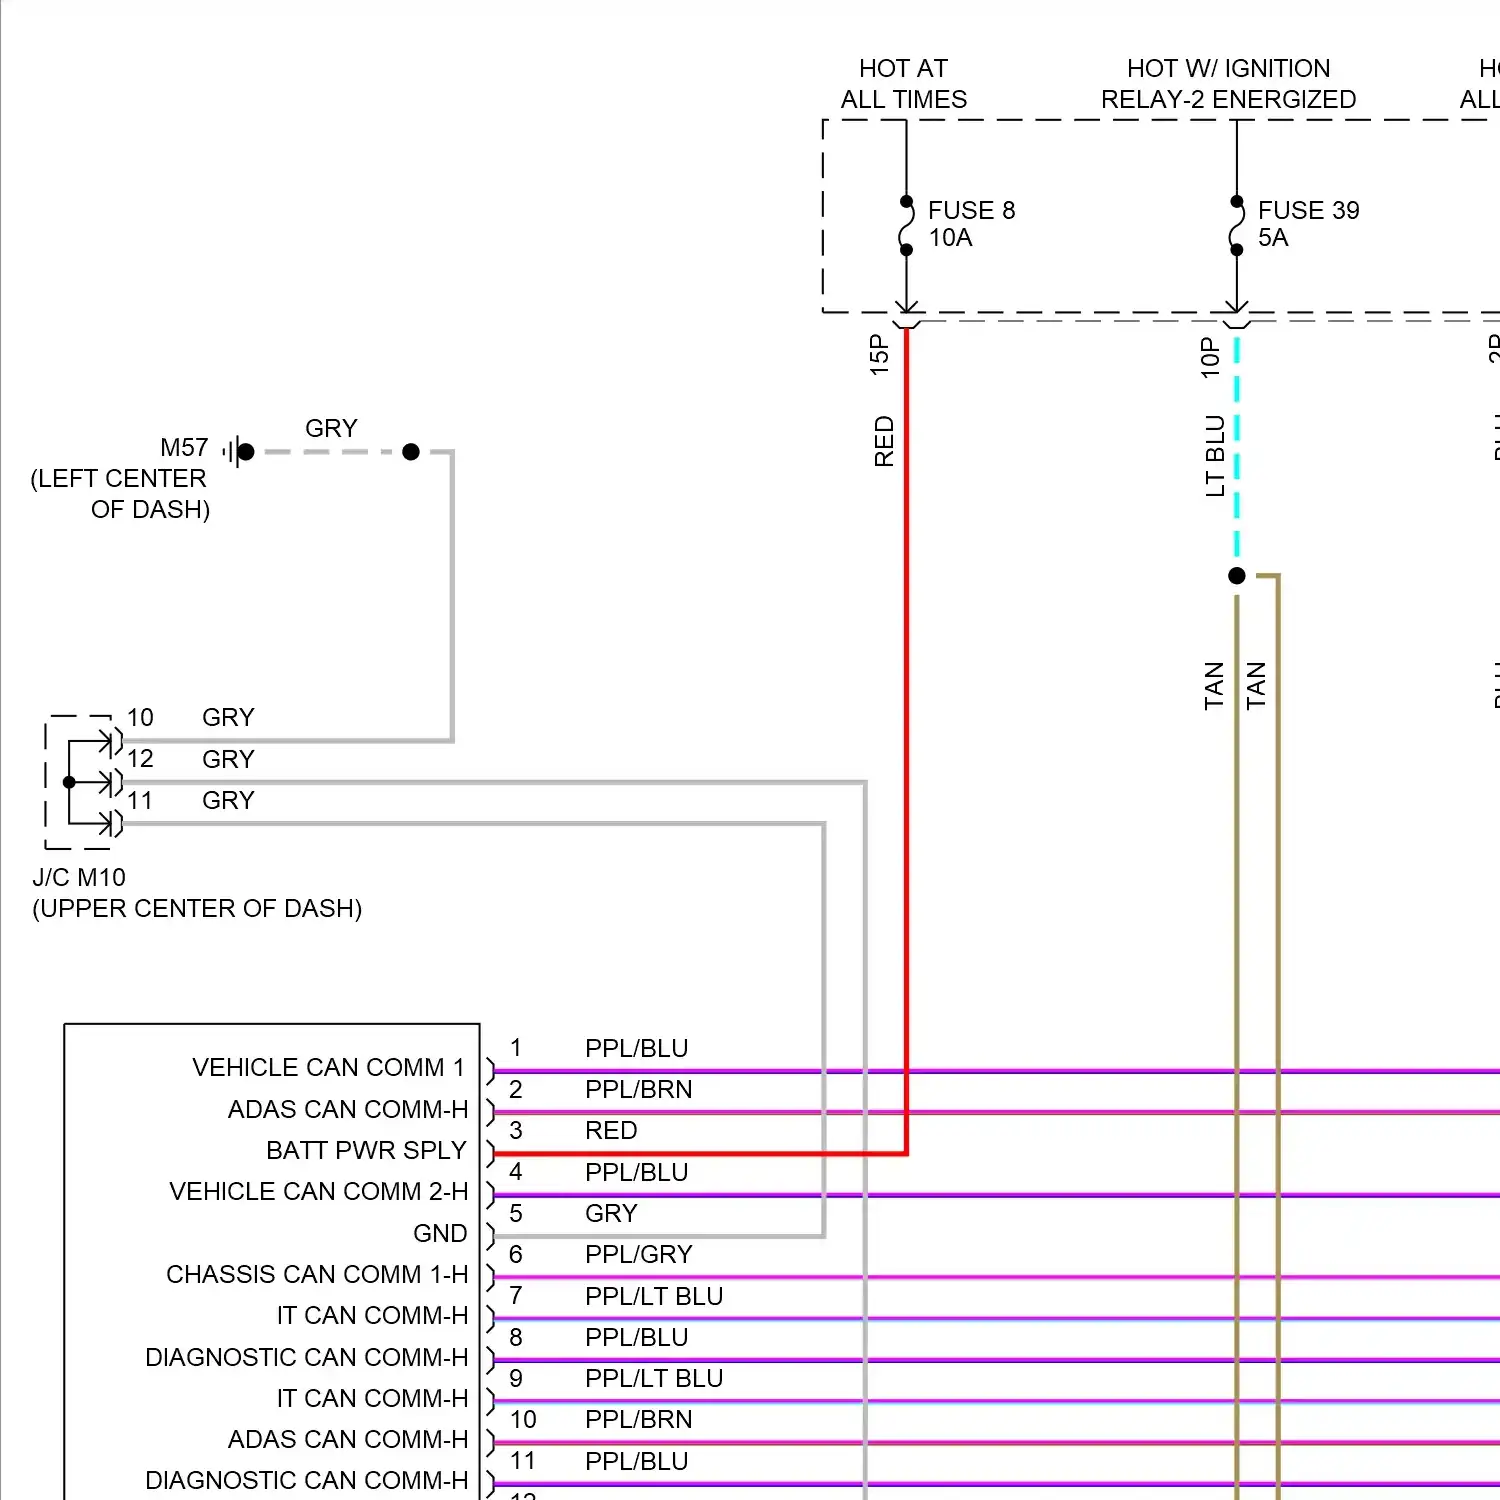Toggle the junction dot inside the J/C M10 bracket
This screenshot has height=1500, width=1500.
pyautogui.click(x=69, y=781)
